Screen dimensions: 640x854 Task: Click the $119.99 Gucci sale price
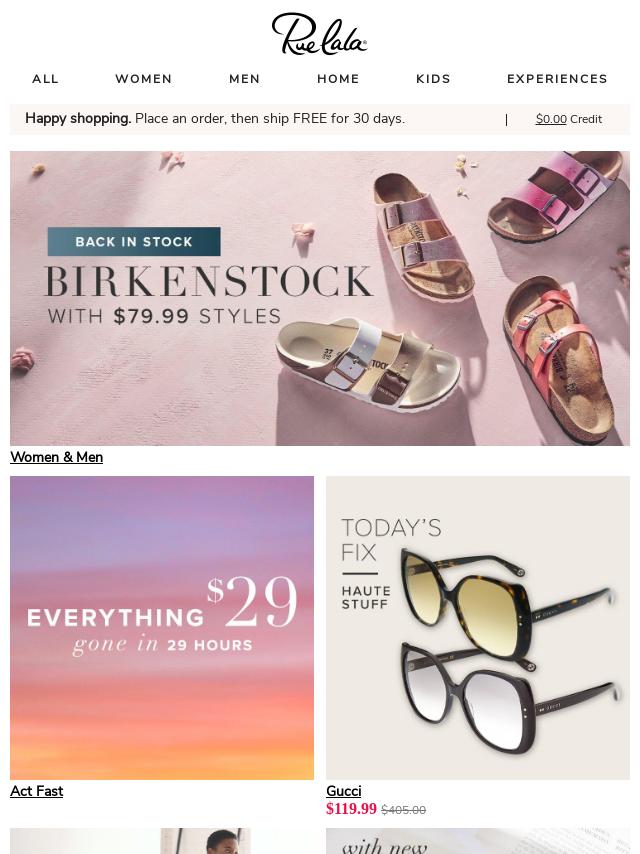351,809
